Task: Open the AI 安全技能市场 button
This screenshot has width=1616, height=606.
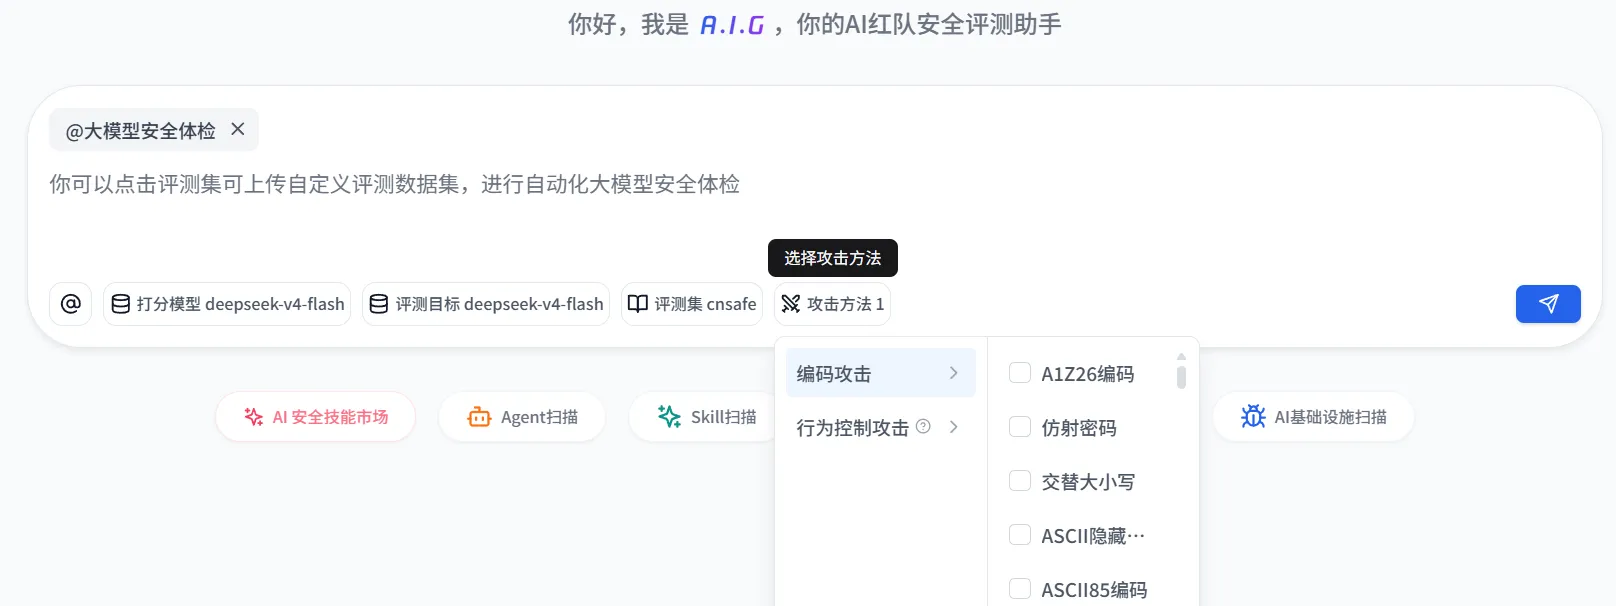Action: click(x=315, y=417)
